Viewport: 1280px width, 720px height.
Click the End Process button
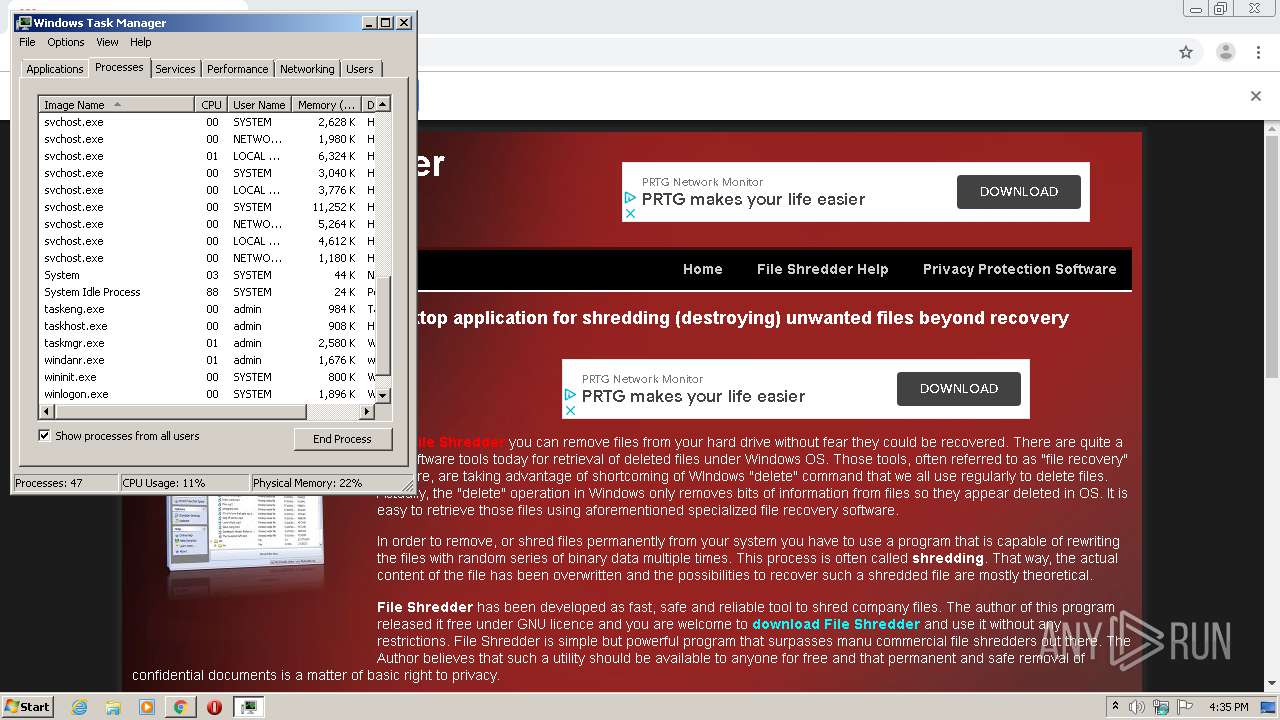click(x=342, y=439)
